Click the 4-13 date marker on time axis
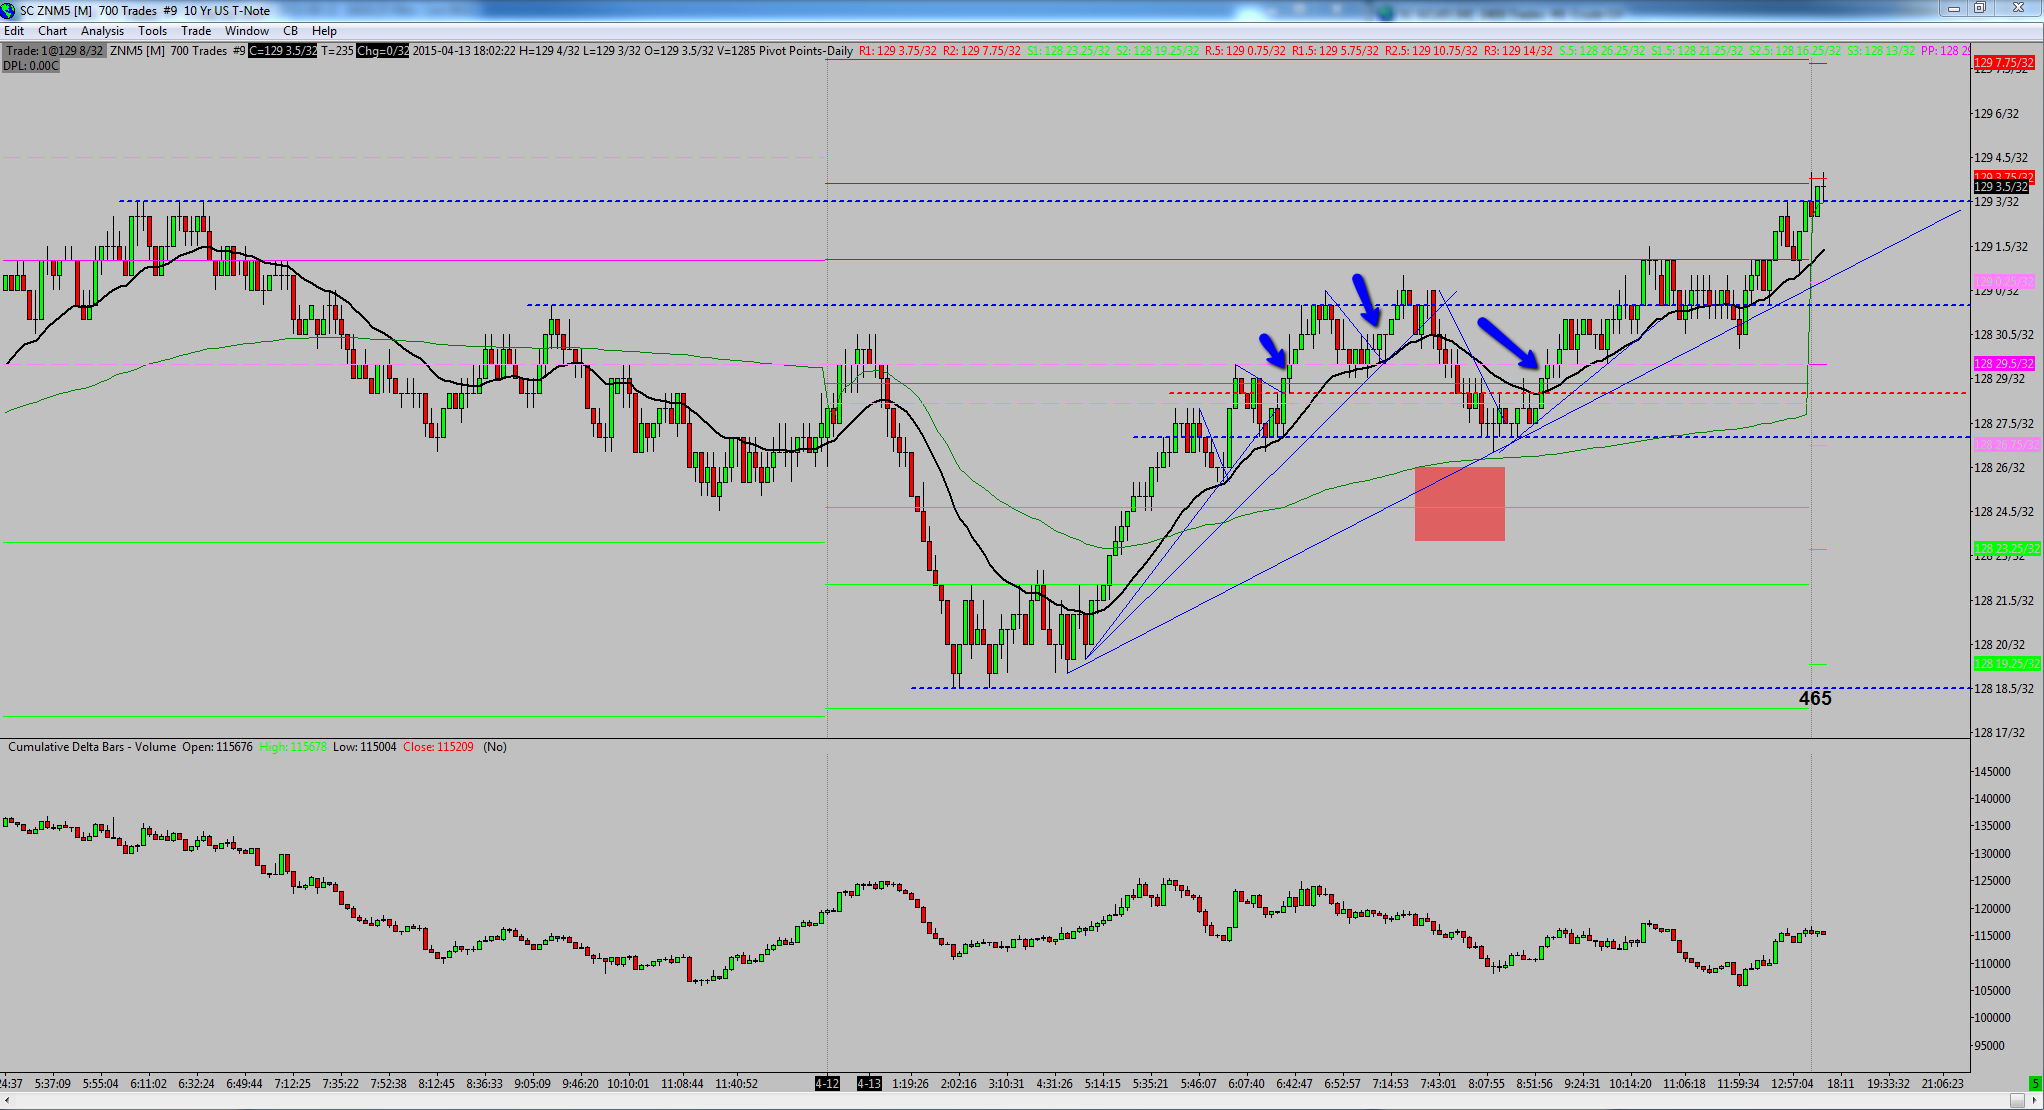 tap(869, 1083)
